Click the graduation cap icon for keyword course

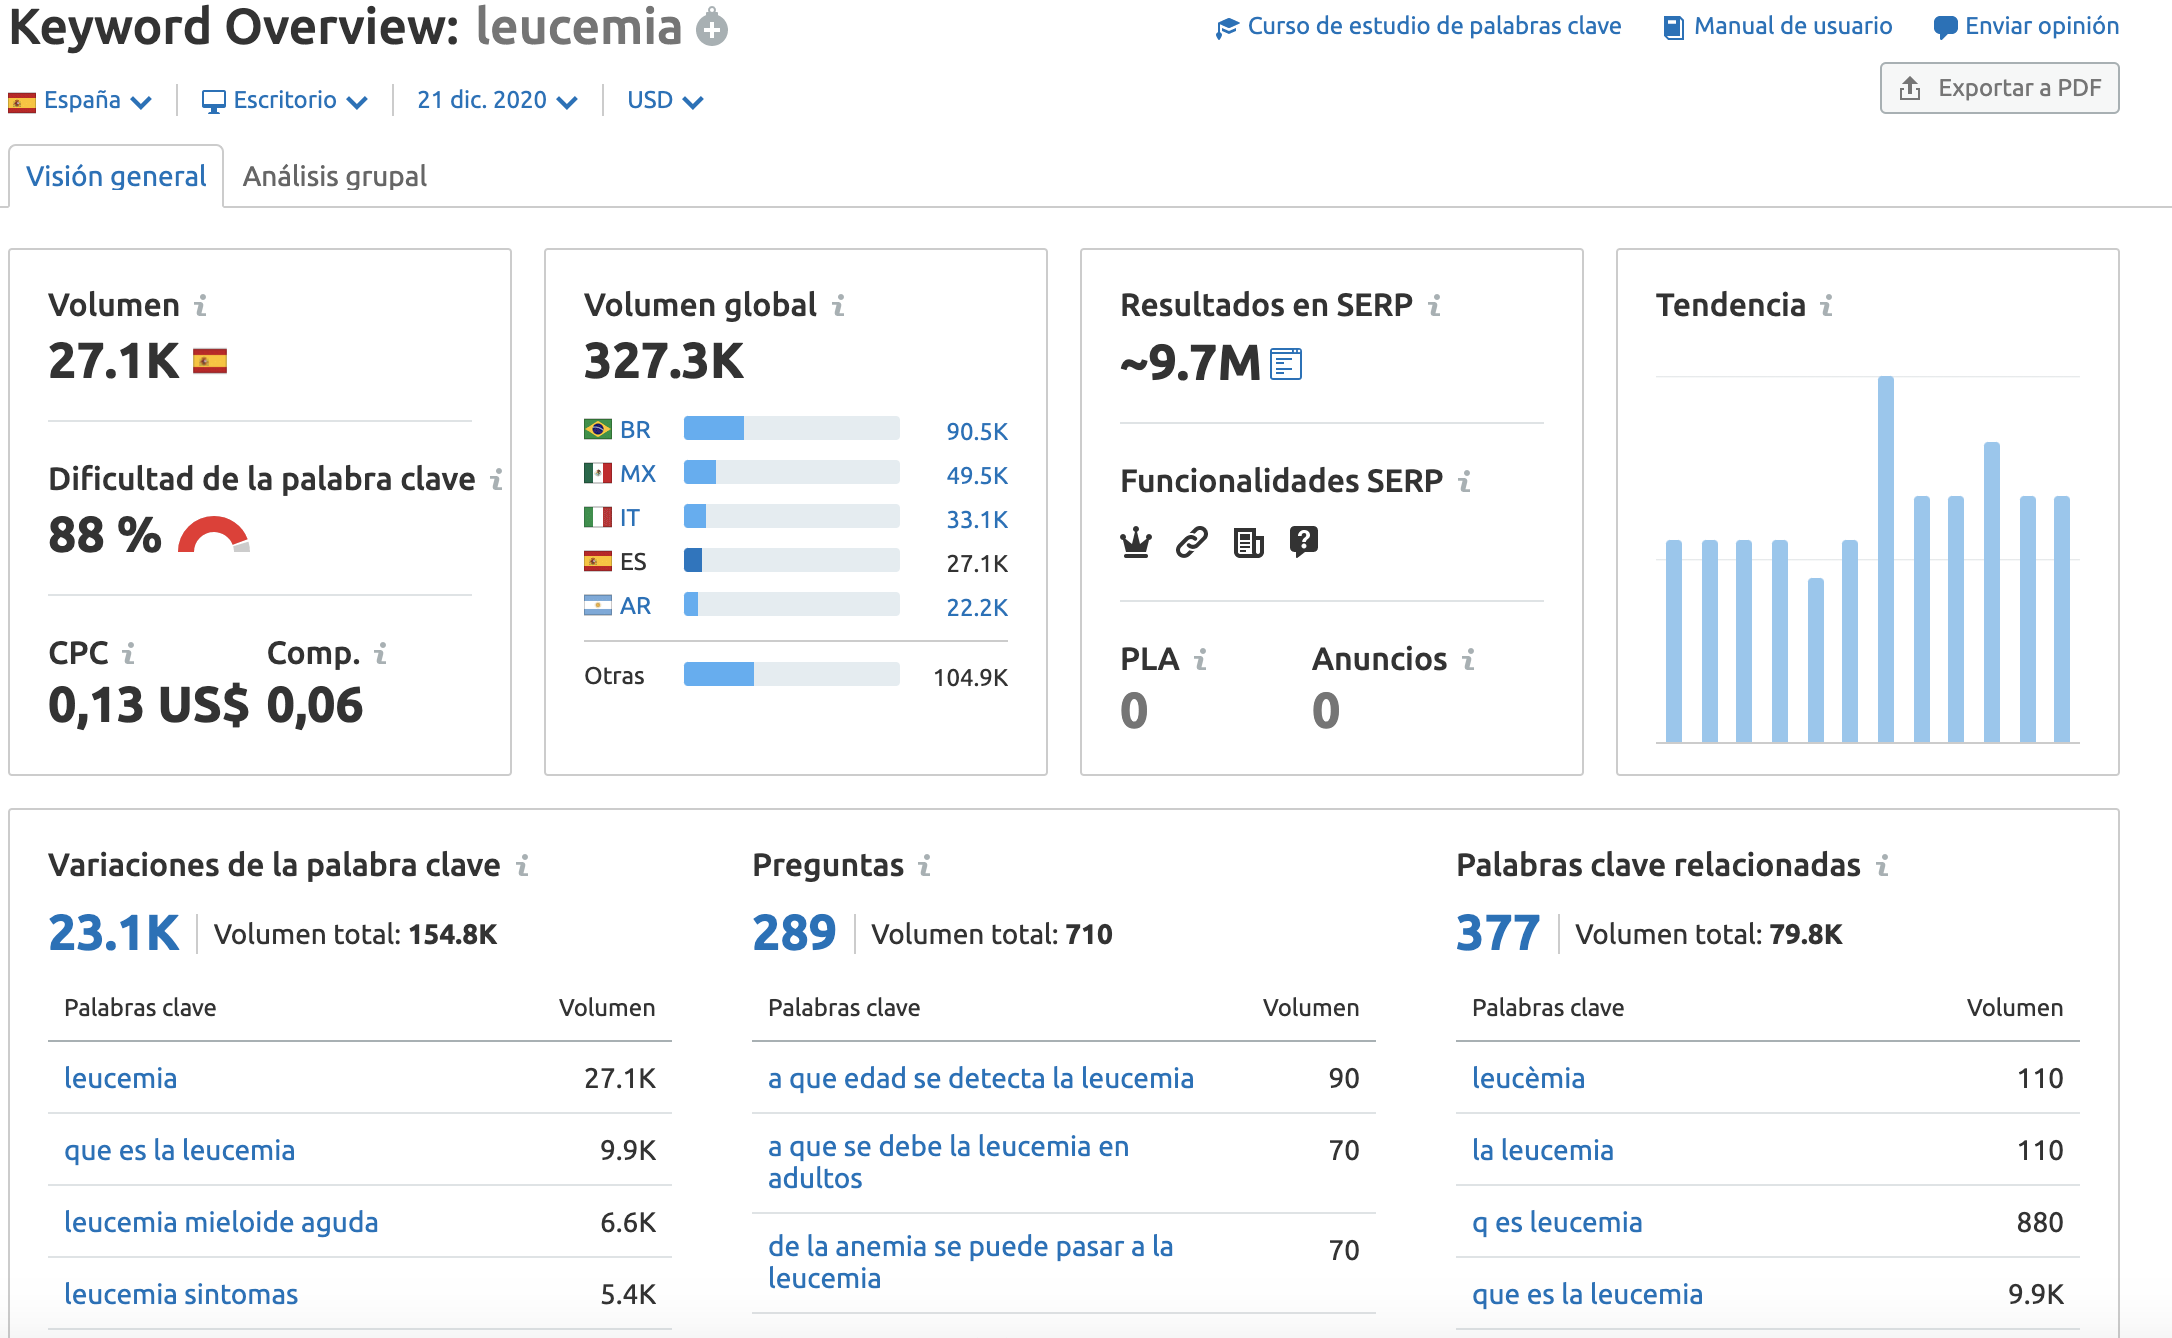pos(1227,28)
